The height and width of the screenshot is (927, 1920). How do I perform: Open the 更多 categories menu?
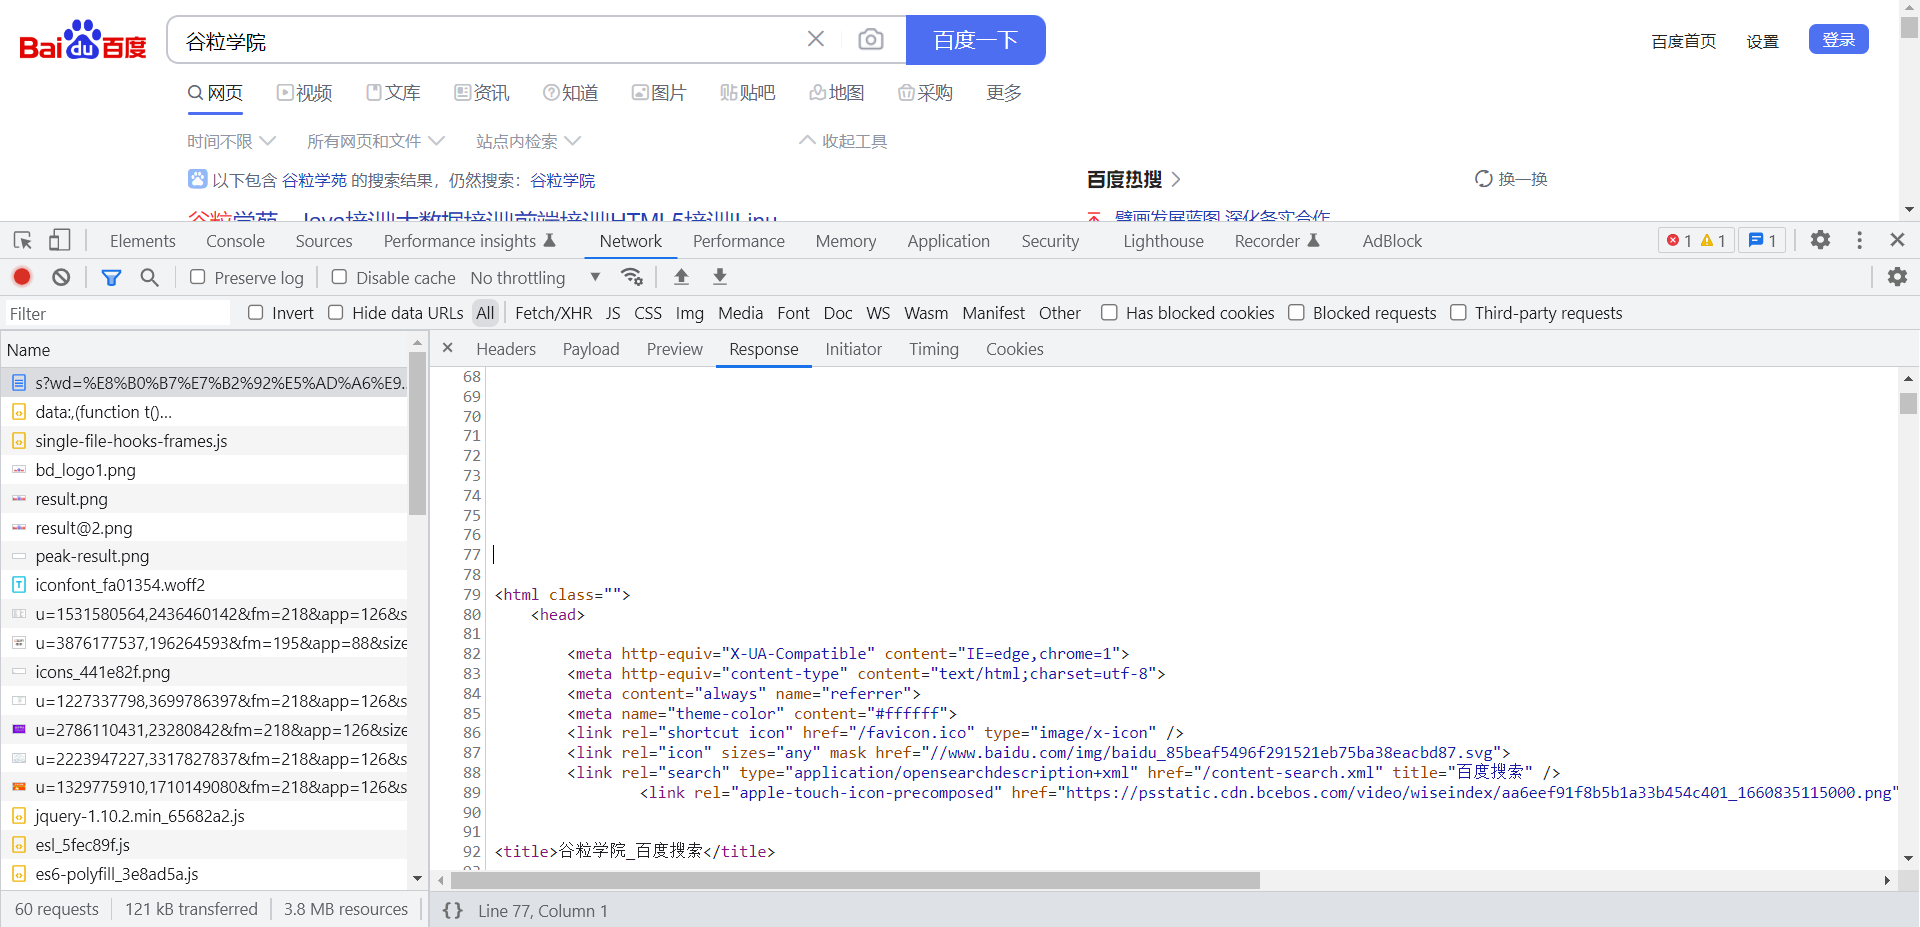coord(1004,93)
